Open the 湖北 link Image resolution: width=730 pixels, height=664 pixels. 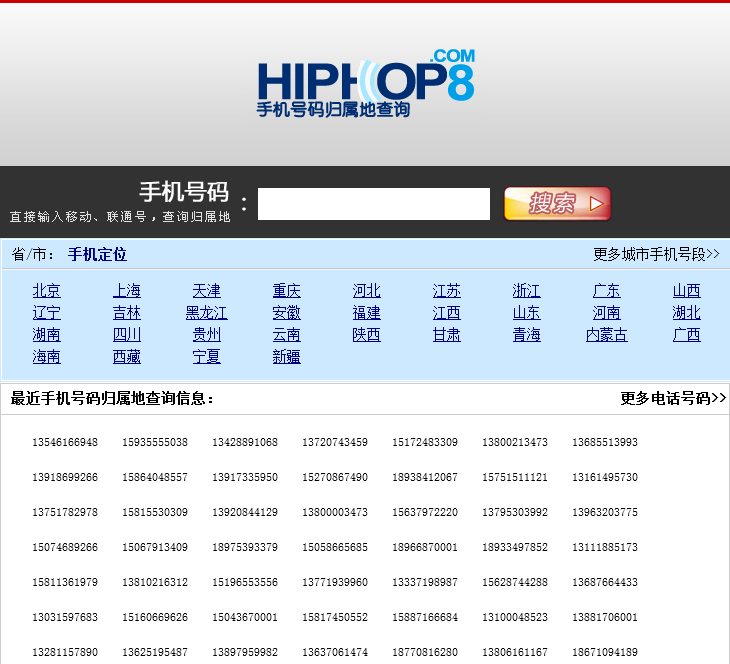pos(687,312)
